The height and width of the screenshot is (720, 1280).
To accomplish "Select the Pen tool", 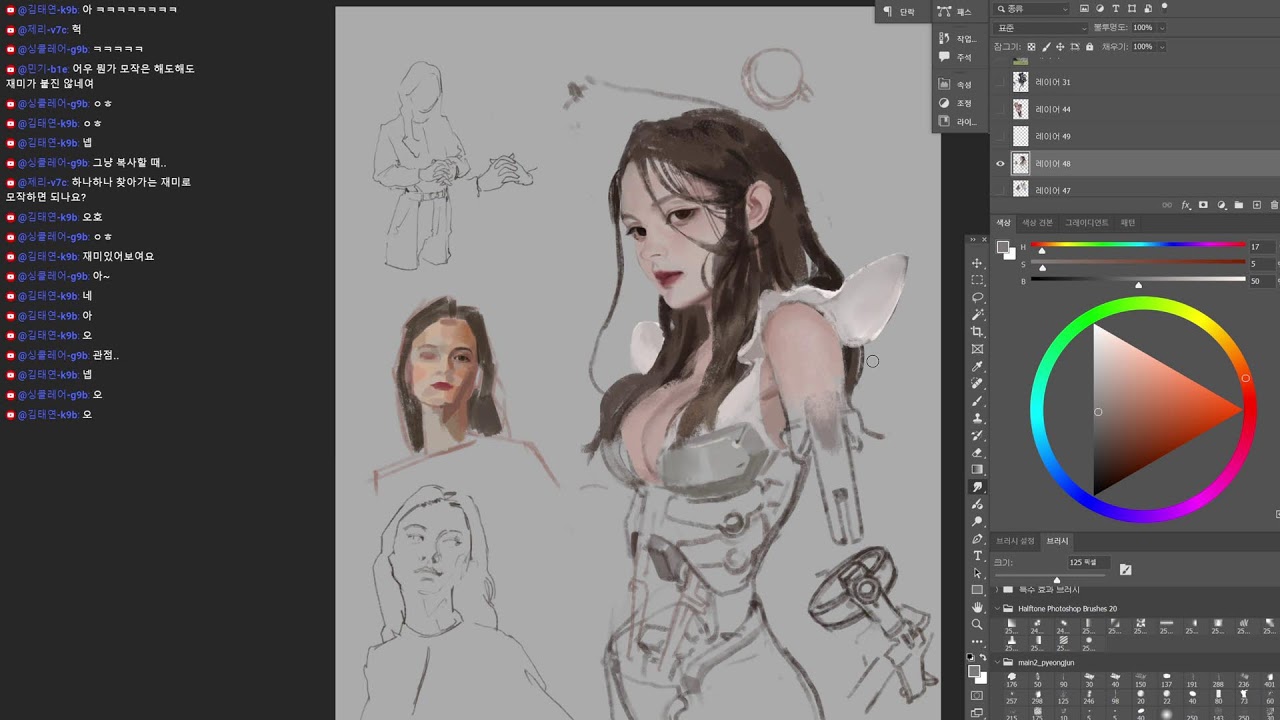I will pyautogui.click(x=977, y=539).
